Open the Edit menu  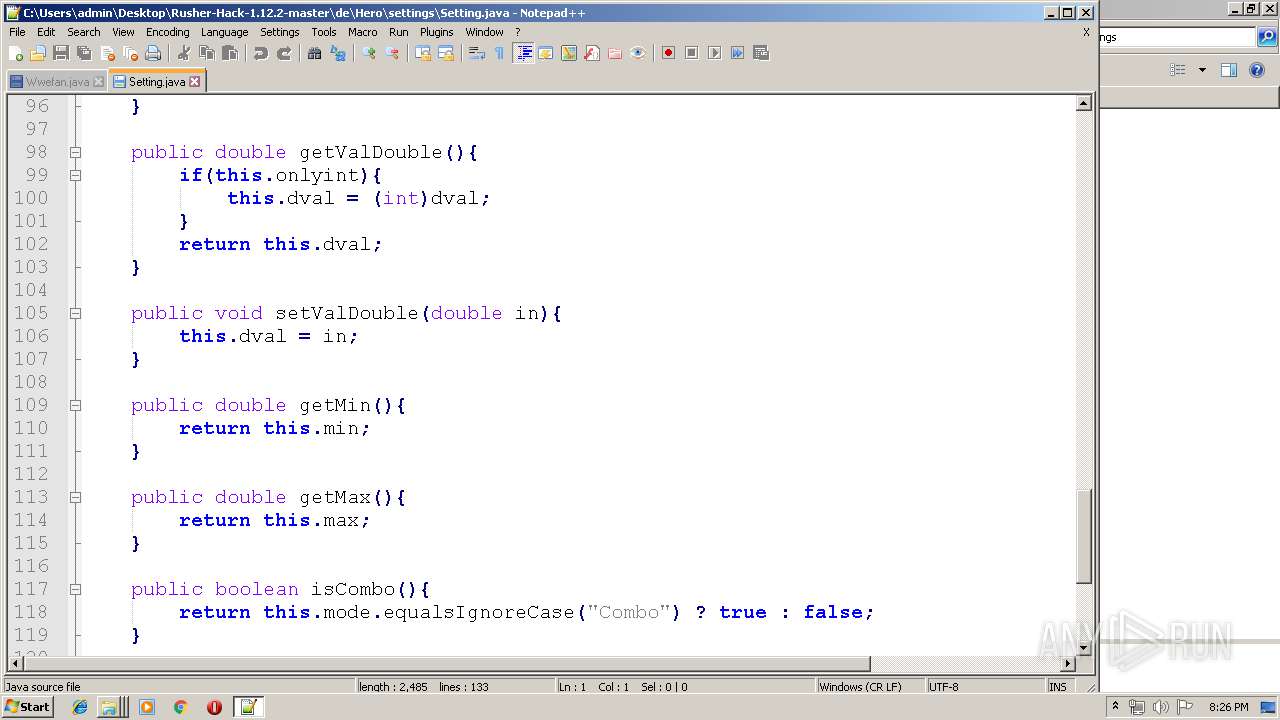coord(46,32)
